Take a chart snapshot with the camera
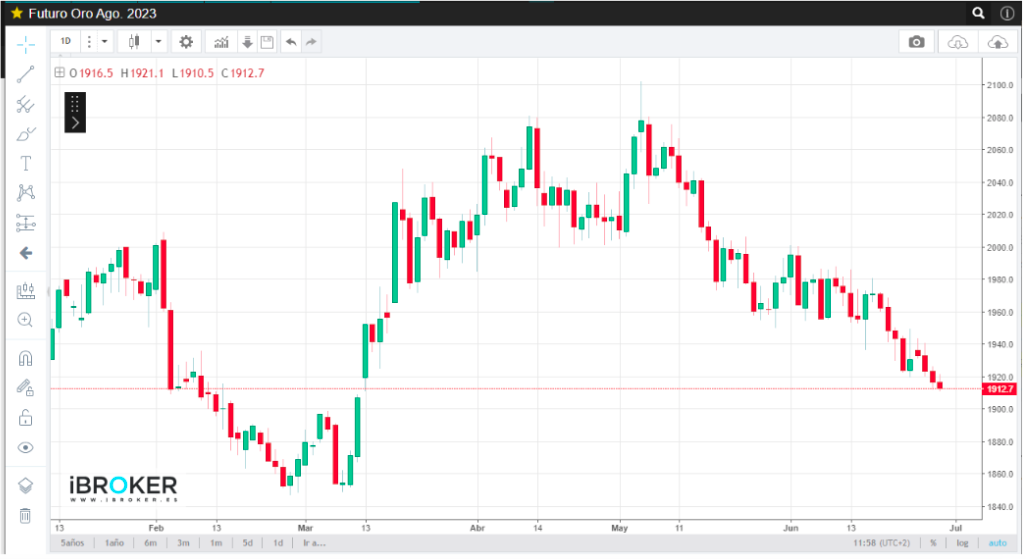This screenshot has width=1026, height=559. click(x=916, y=42)
